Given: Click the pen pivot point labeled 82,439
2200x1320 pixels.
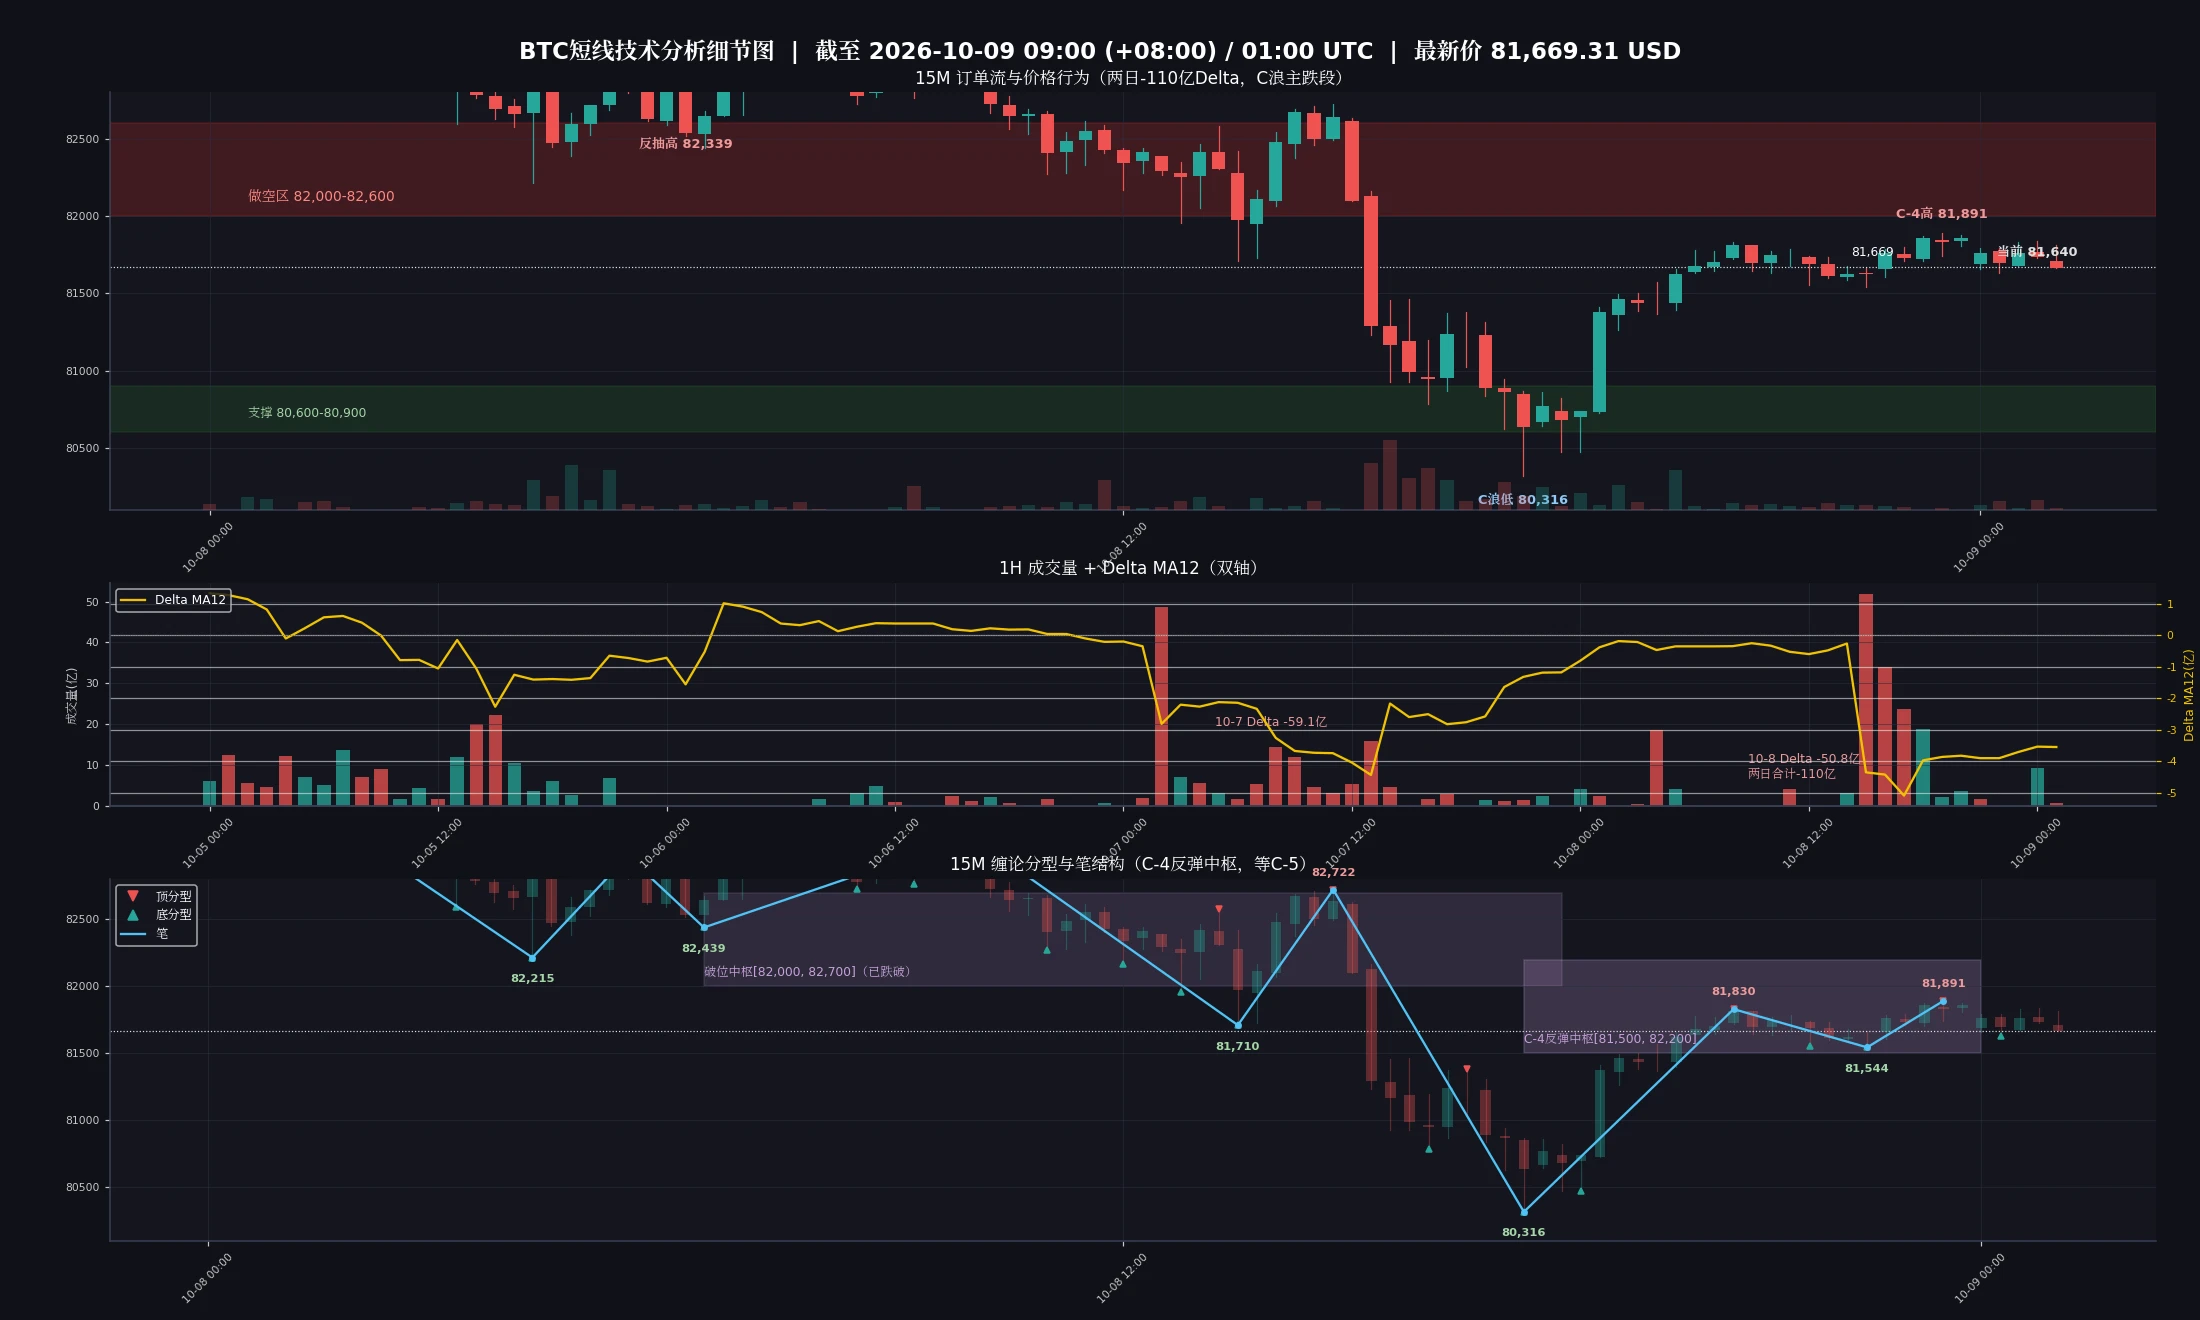Looking at the screenshot, I should [x=704, y=928].
